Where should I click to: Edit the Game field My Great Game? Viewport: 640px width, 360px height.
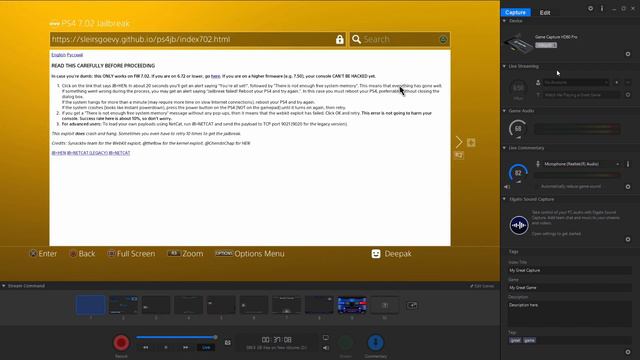coord(570,287)
